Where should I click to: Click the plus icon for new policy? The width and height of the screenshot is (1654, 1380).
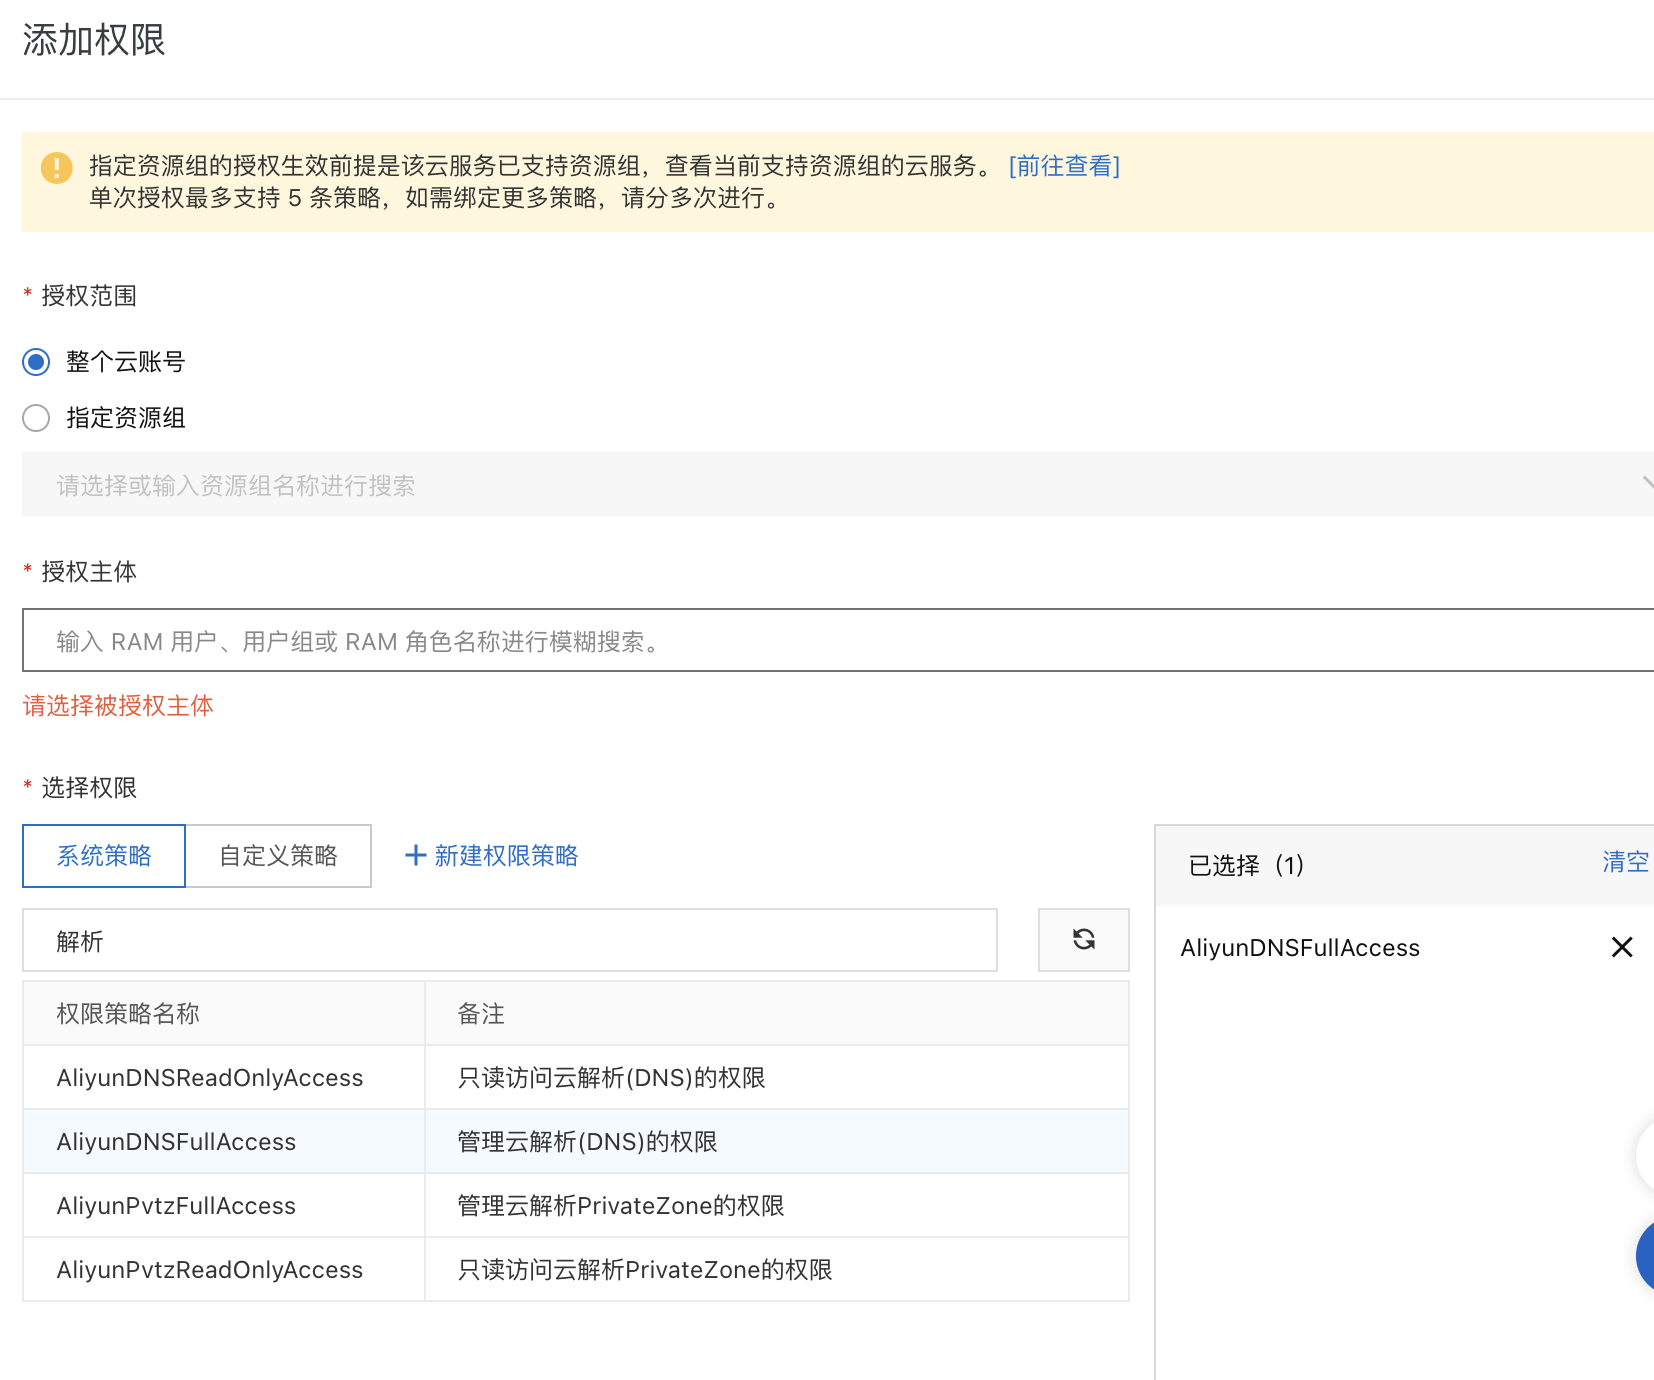(x=415, y=856)
